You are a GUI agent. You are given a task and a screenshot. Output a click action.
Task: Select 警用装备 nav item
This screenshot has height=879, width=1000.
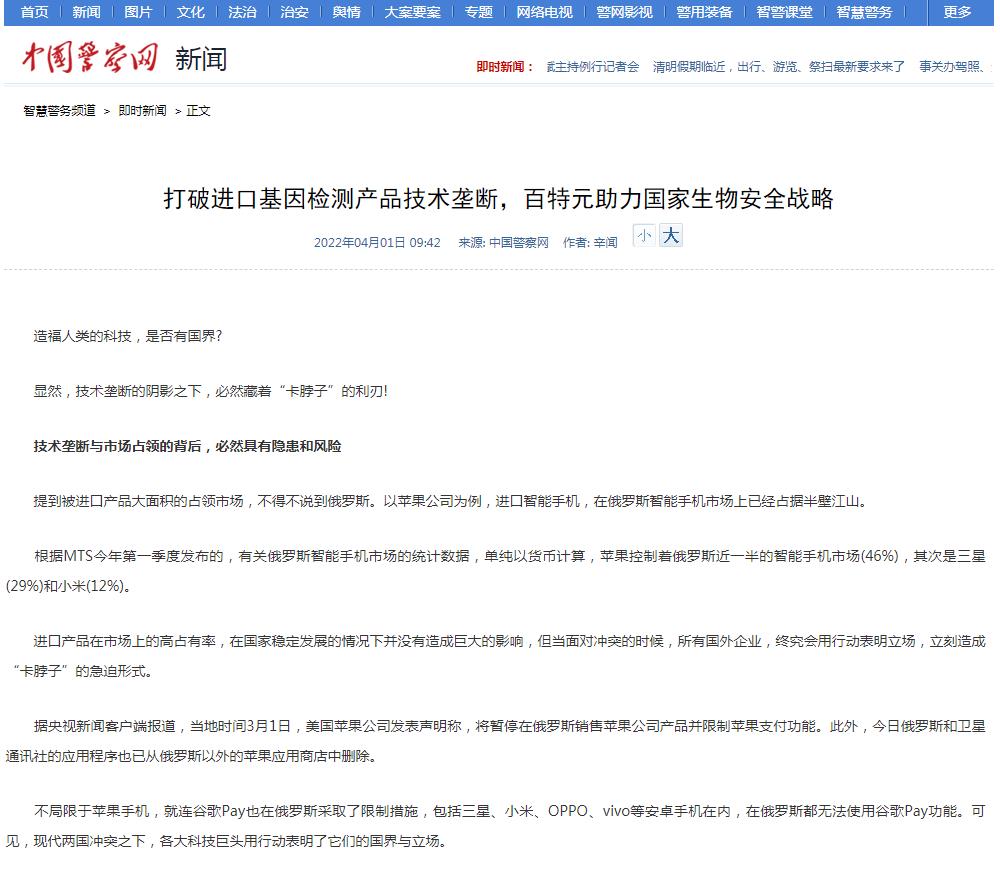click(x=705, y=12)
